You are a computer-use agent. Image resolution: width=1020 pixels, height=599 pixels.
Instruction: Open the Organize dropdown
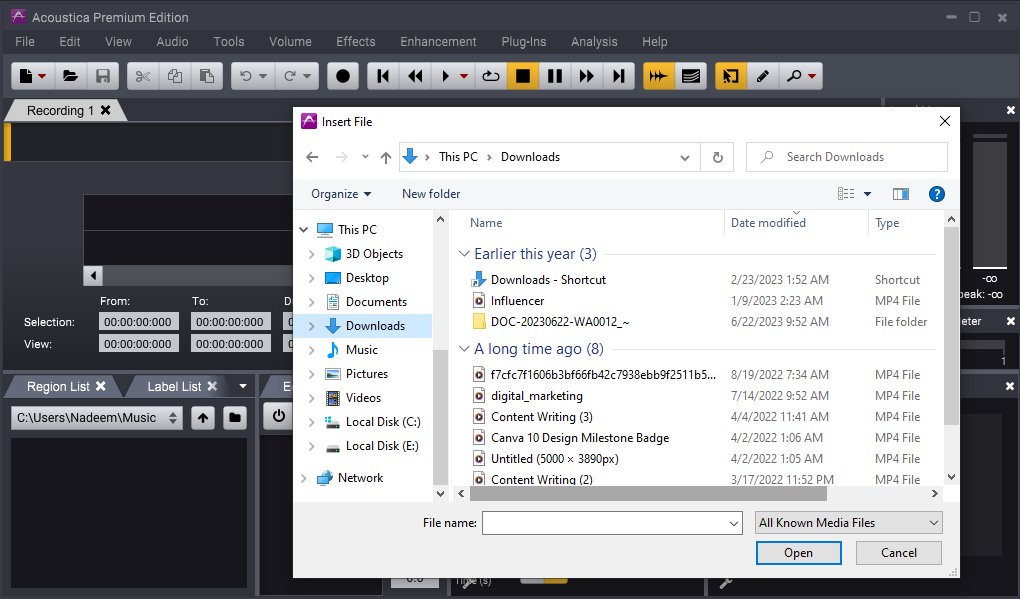coord(341,194)
